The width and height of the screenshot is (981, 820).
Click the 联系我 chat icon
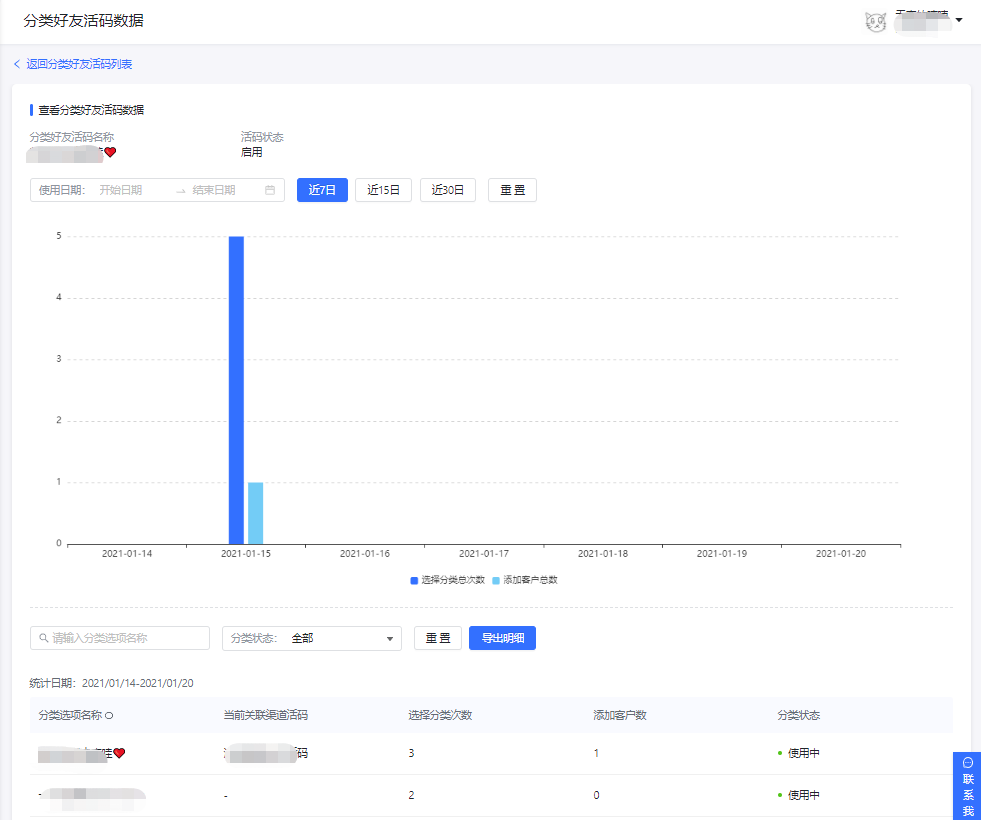tap(967, 762)
